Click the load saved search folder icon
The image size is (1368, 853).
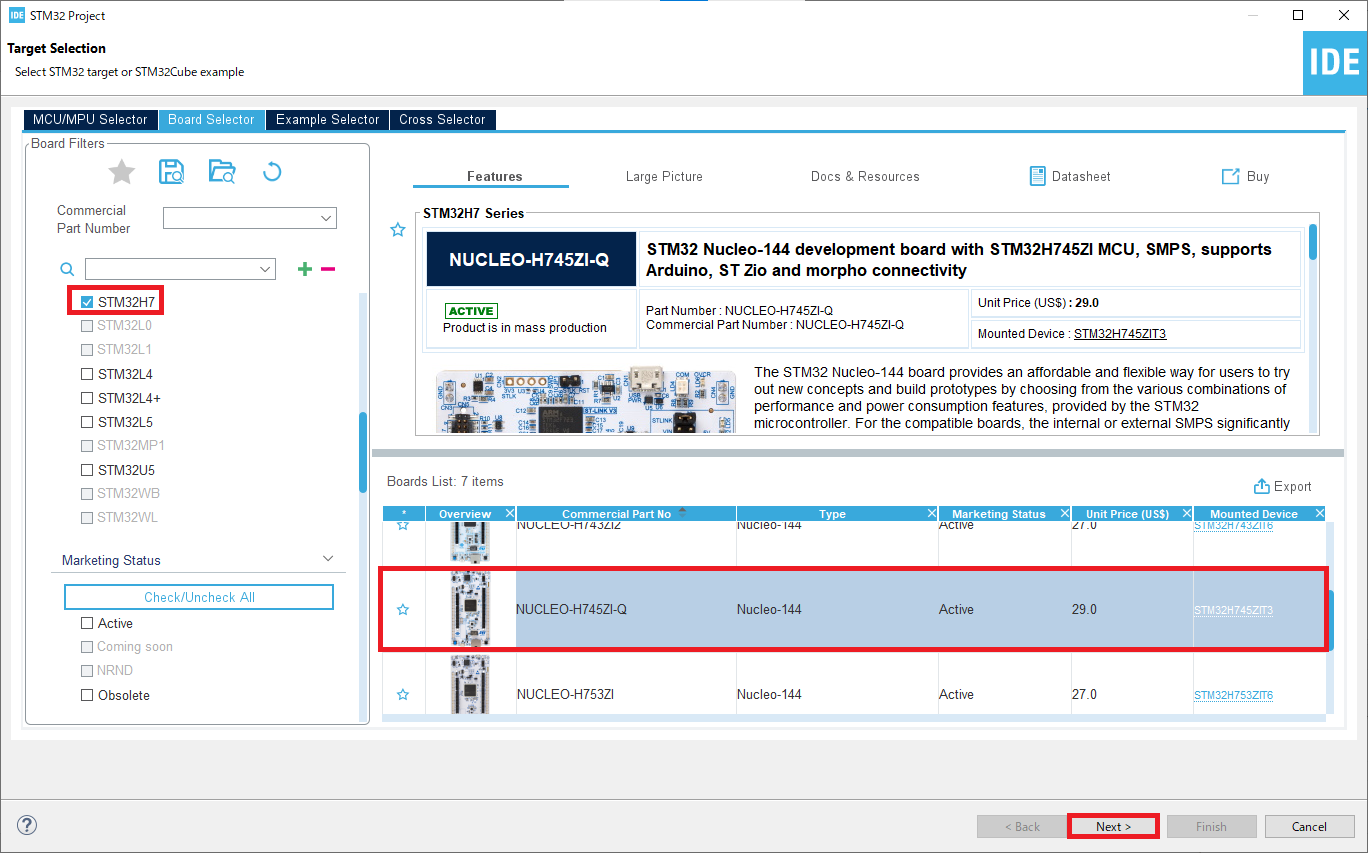(221, 171)
